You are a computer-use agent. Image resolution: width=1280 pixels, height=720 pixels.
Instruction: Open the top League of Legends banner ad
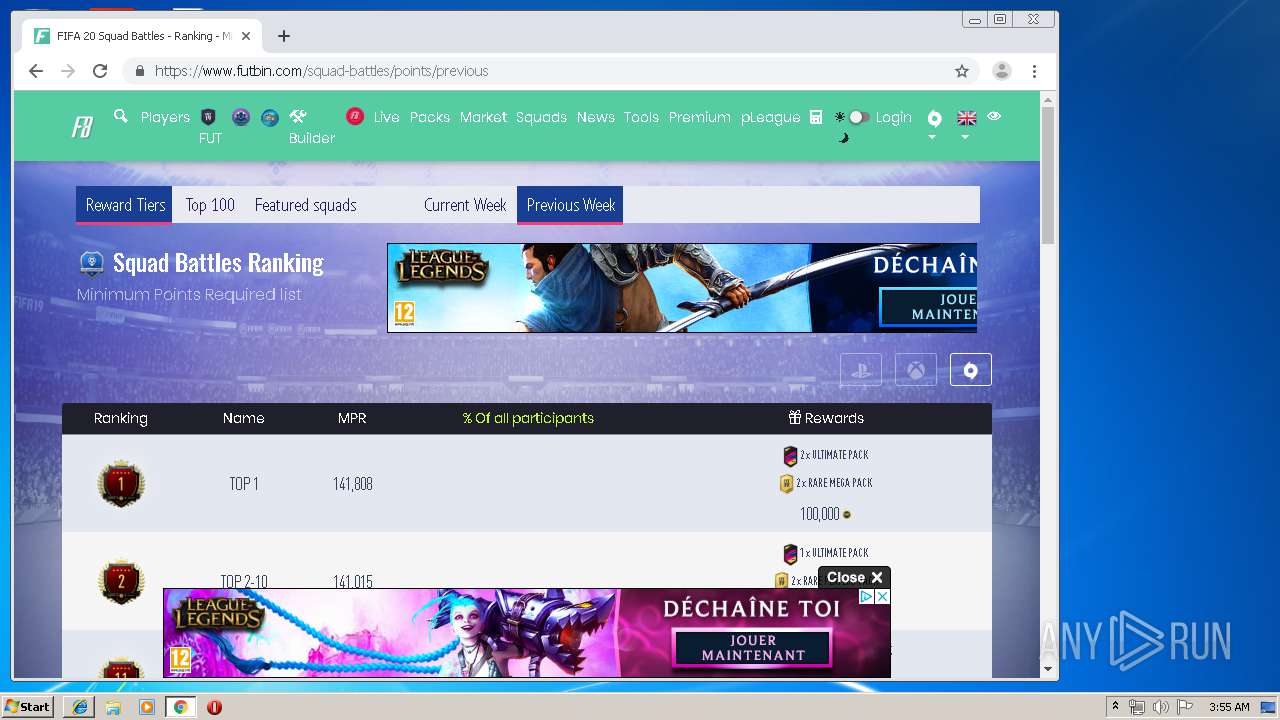(x=682, y=288)
